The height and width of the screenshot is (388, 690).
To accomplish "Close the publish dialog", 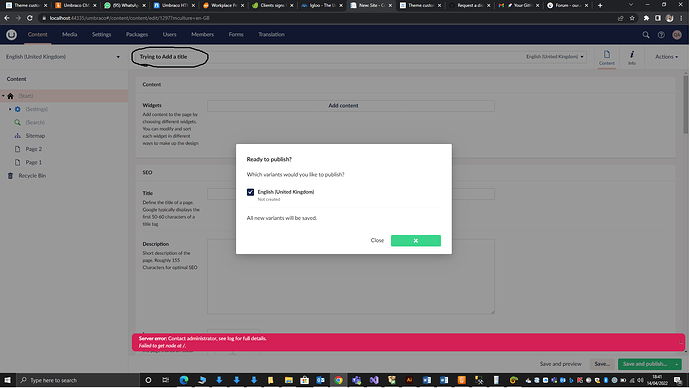I will 377,240.
